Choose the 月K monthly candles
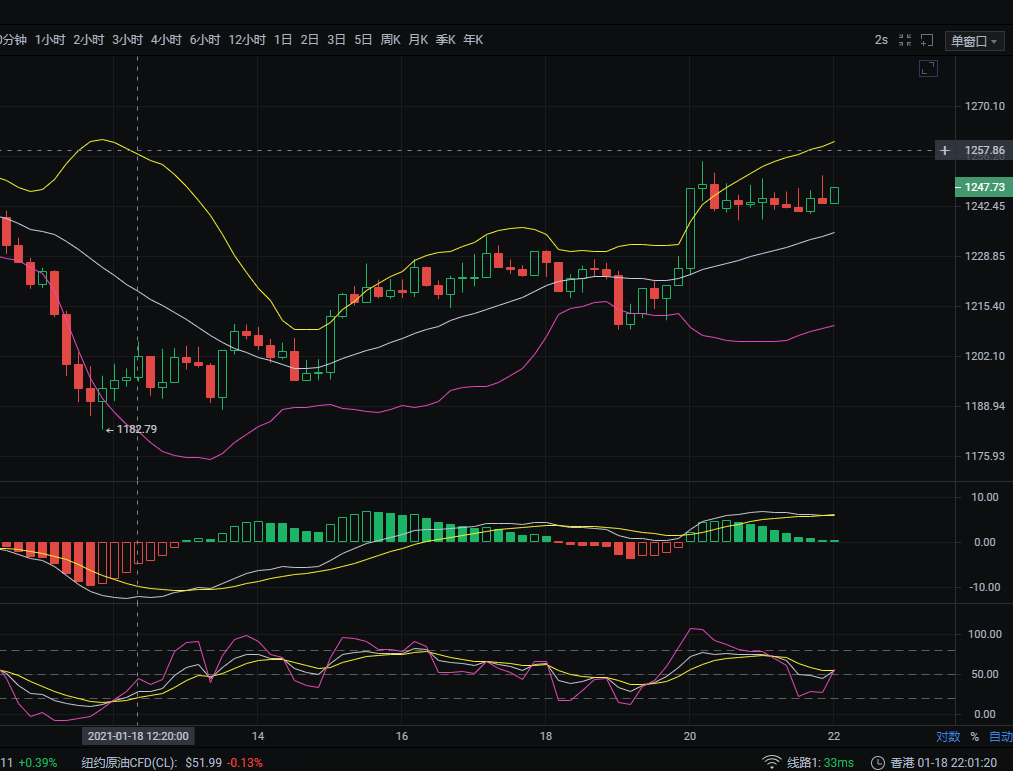Viewport: 1013px width, 771px height. click(418, 40)
